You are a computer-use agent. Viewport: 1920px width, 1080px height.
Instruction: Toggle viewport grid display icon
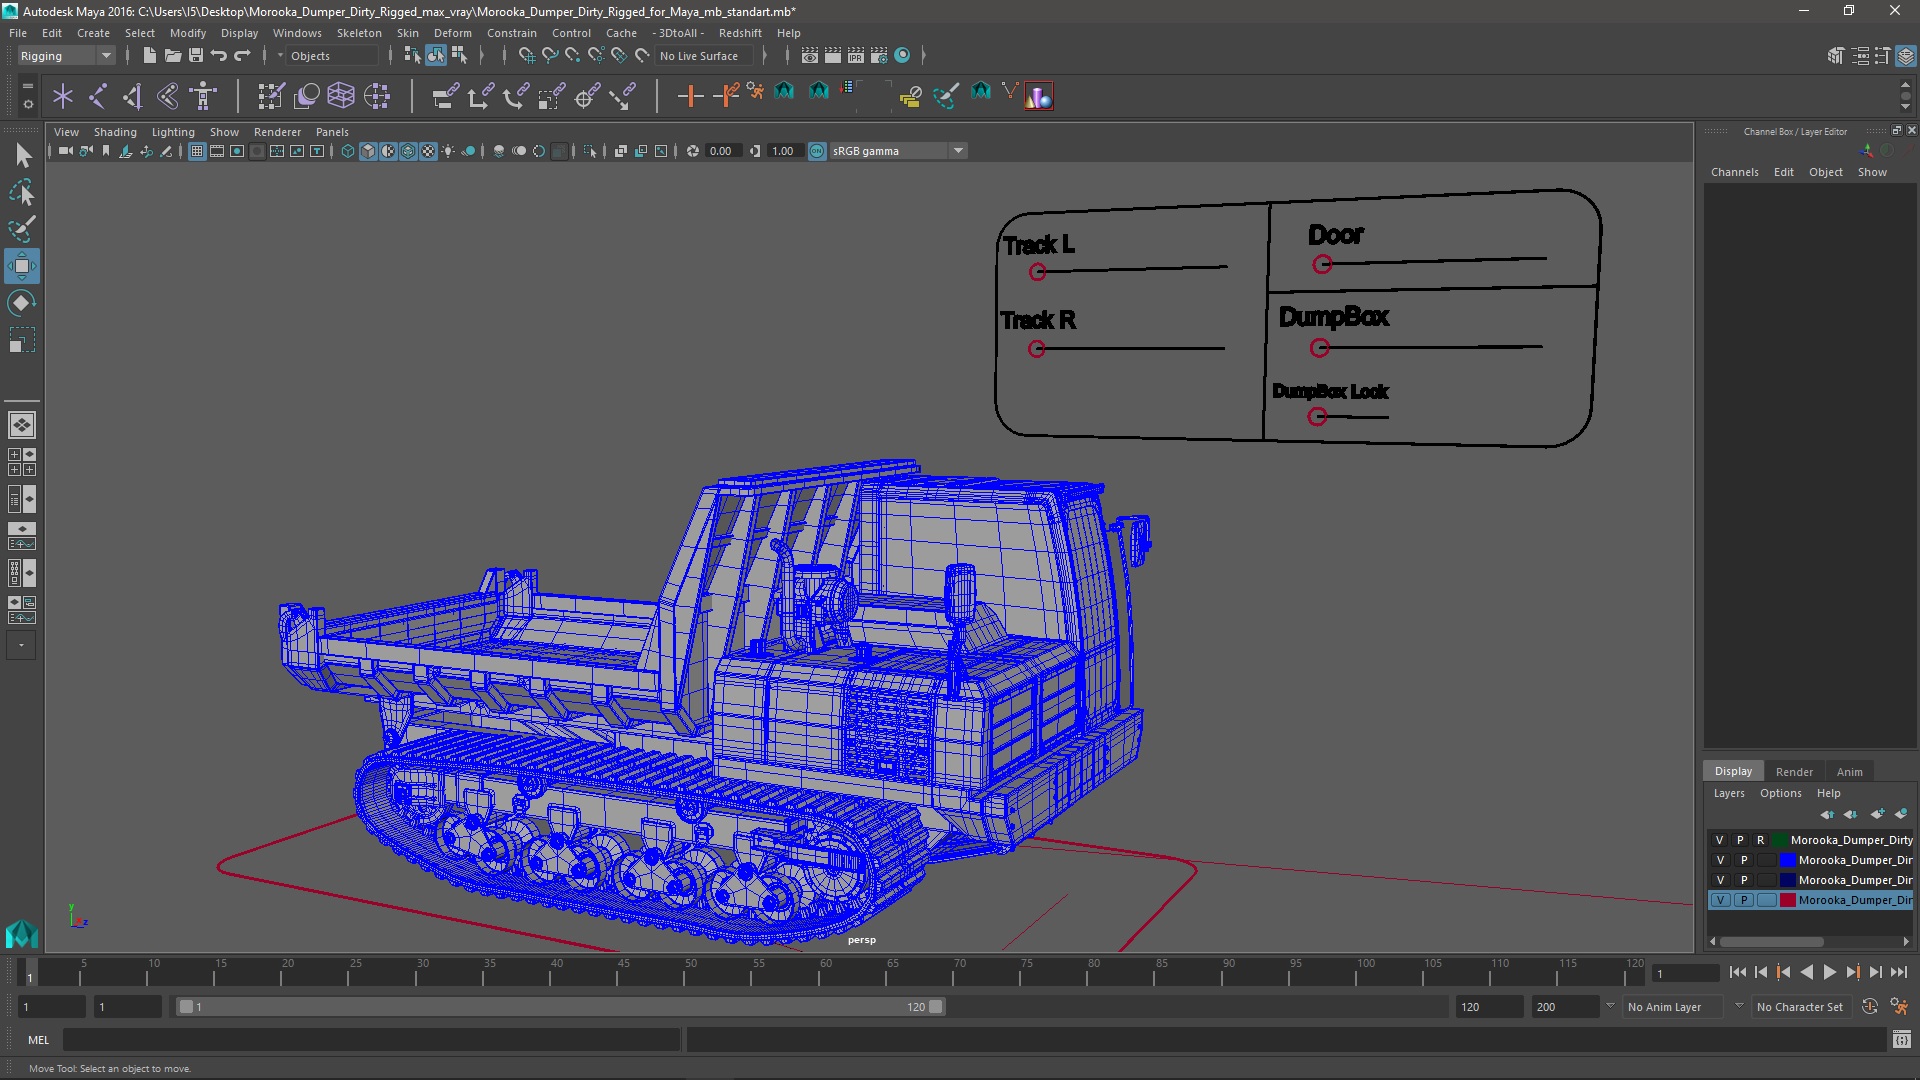[197, 151]
